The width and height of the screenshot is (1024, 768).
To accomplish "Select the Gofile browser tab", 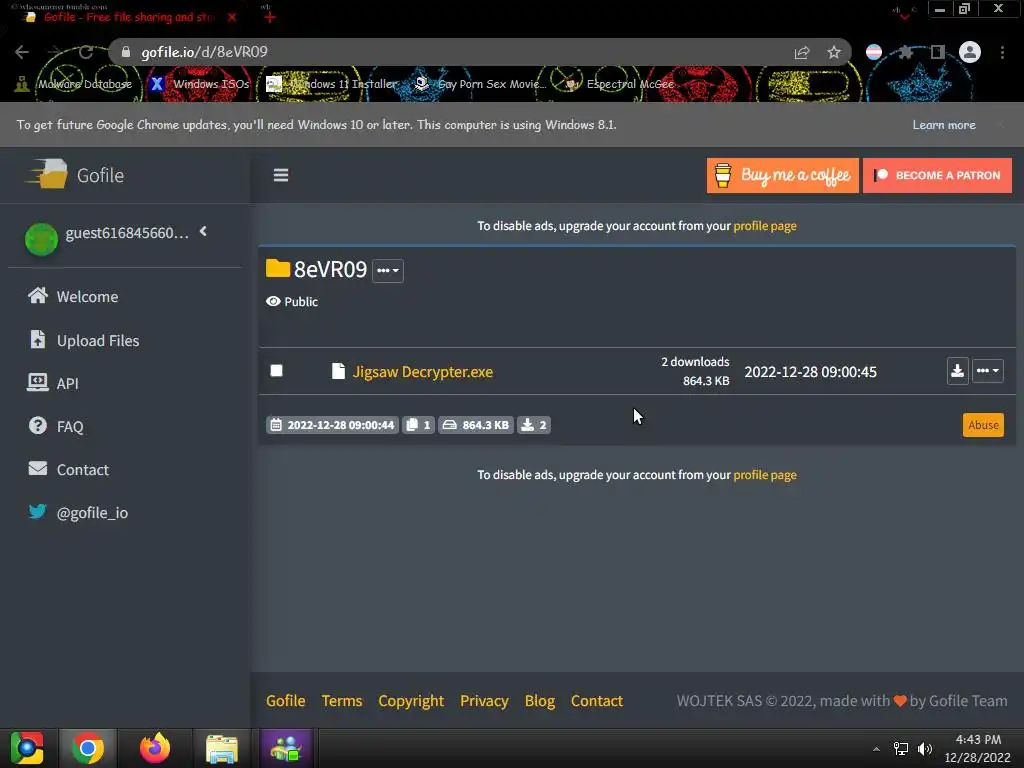I will pos(127,17).
